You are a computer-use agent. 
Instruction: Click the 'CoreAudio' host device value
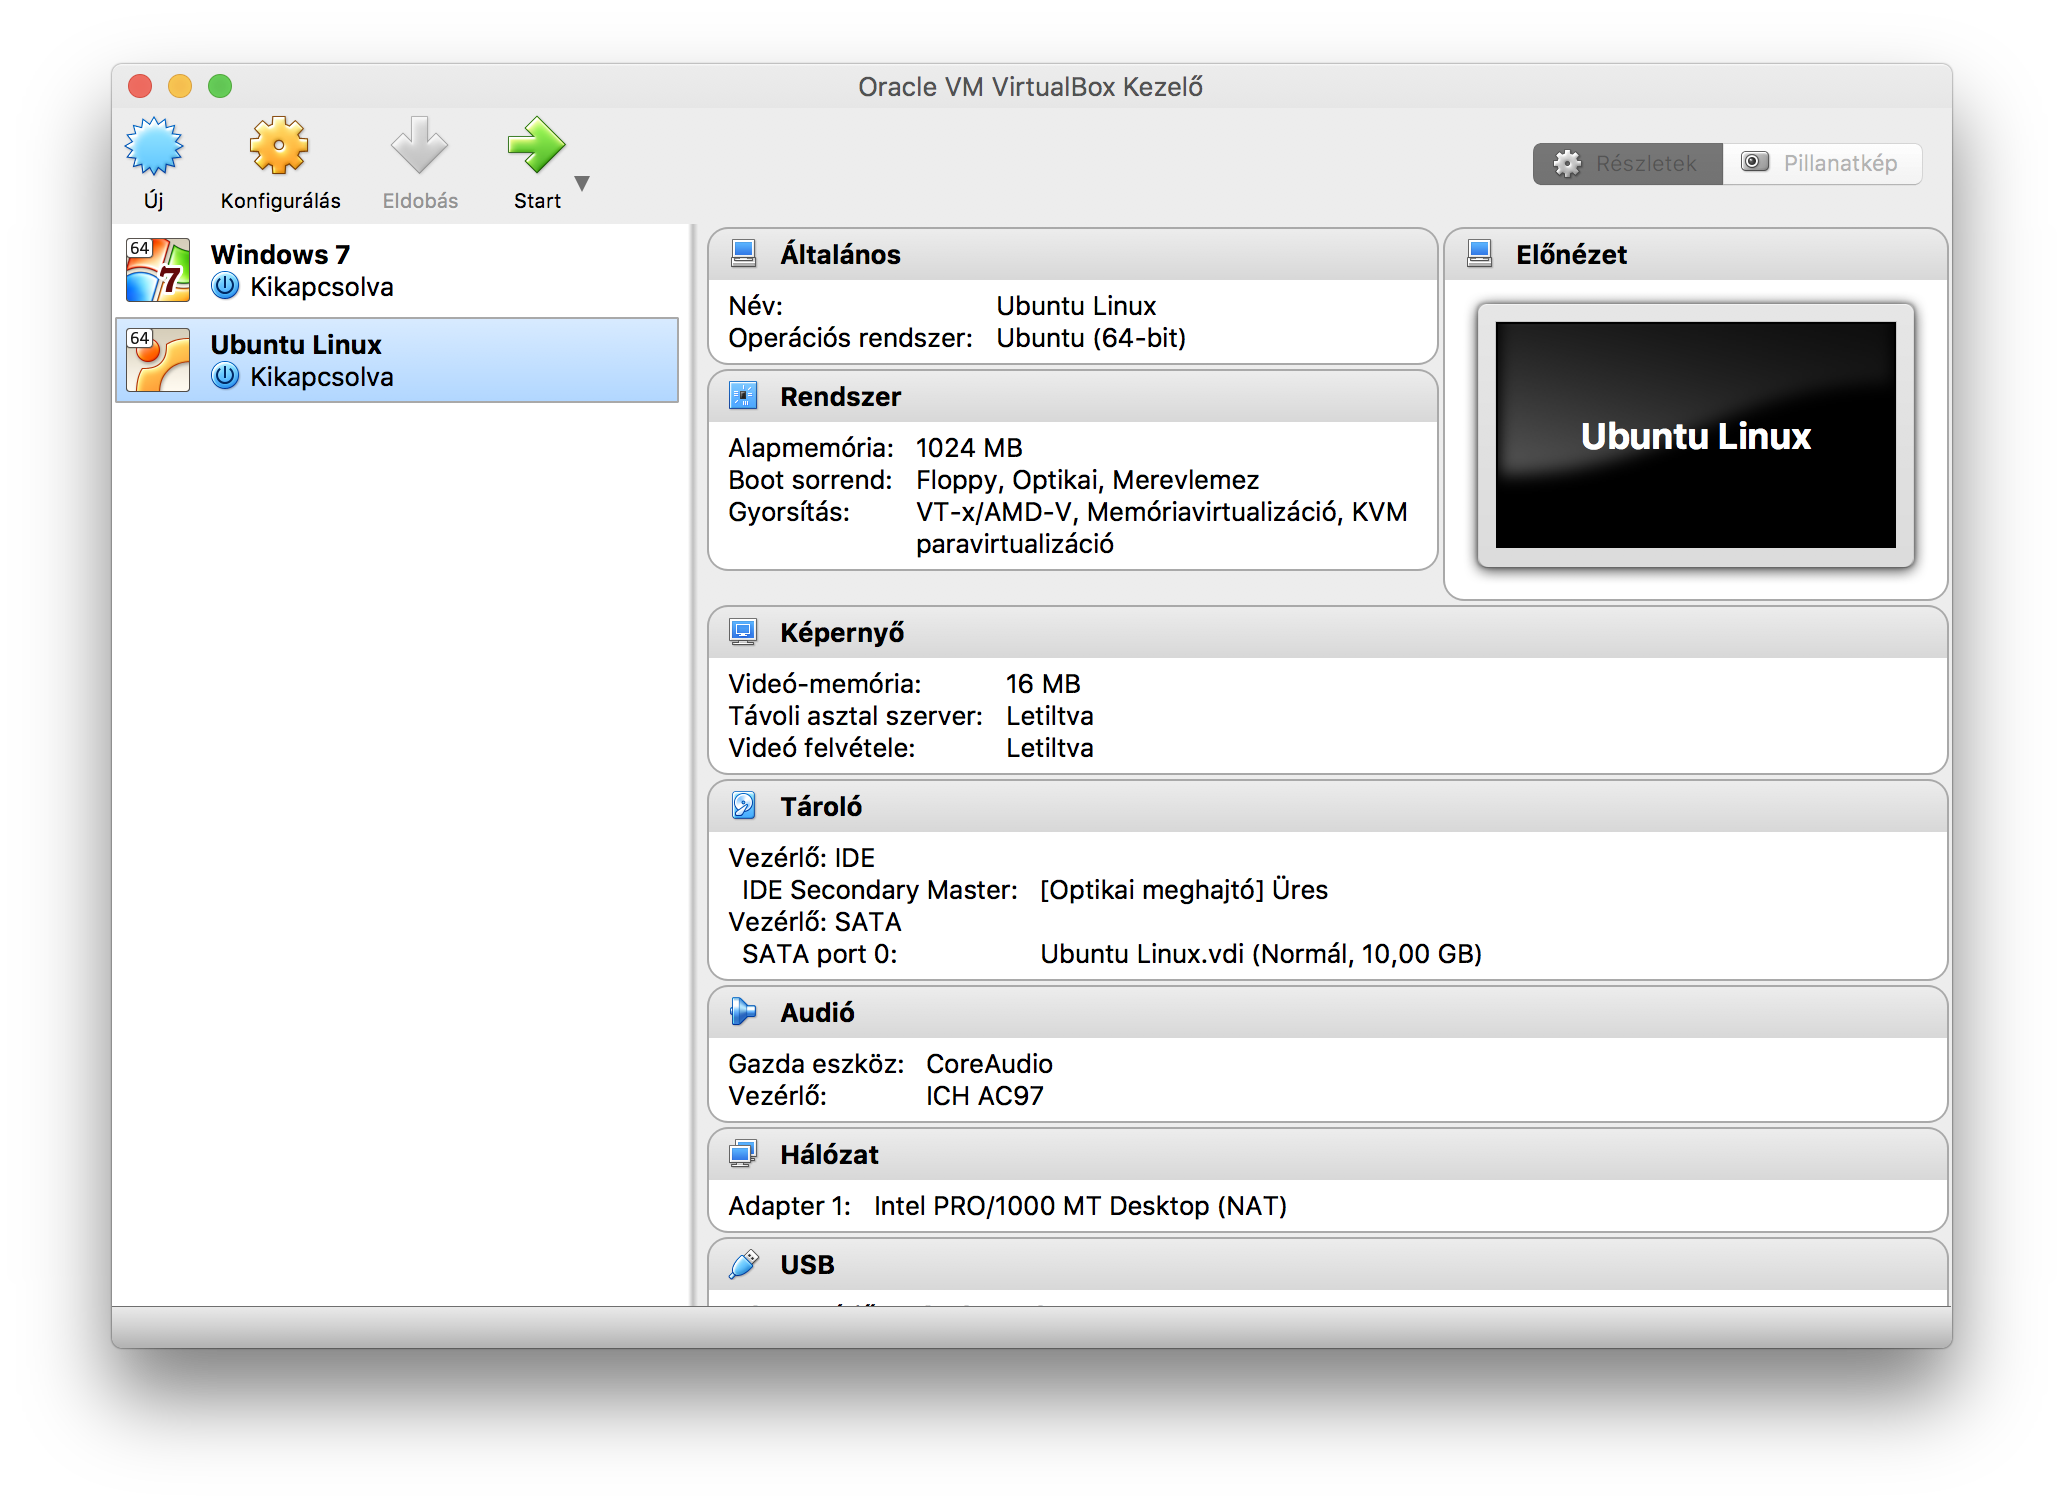click(989, 1064)
